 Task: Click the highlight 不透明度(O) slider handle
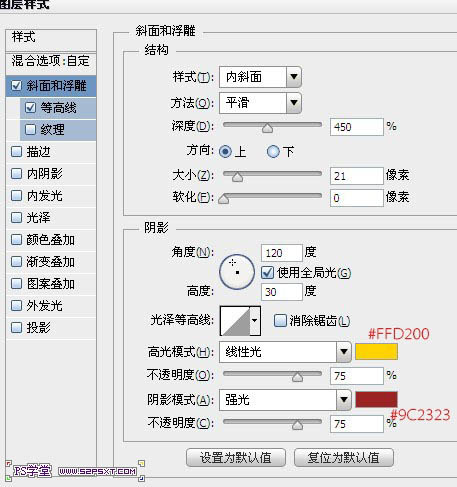click(x=297, y=377)
